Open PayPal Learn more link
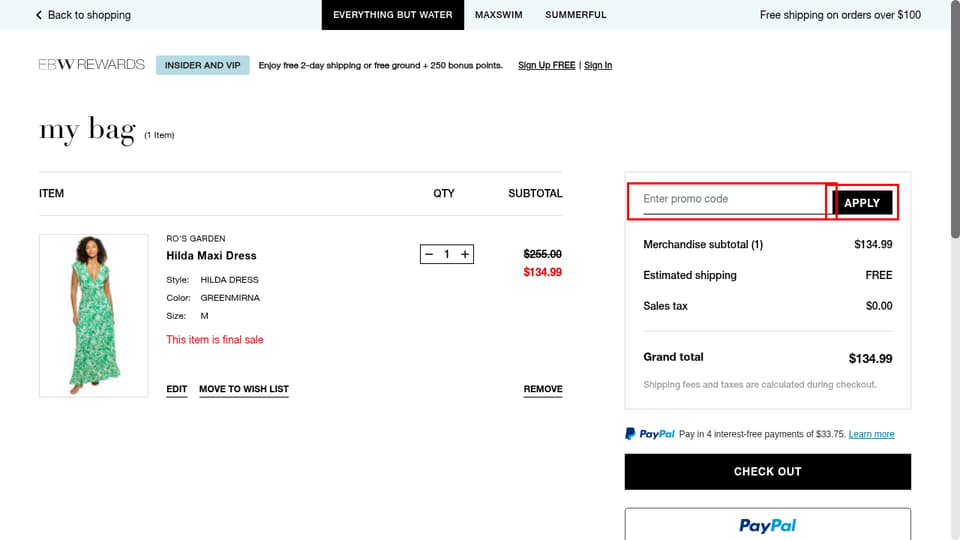 coord(871,434)
